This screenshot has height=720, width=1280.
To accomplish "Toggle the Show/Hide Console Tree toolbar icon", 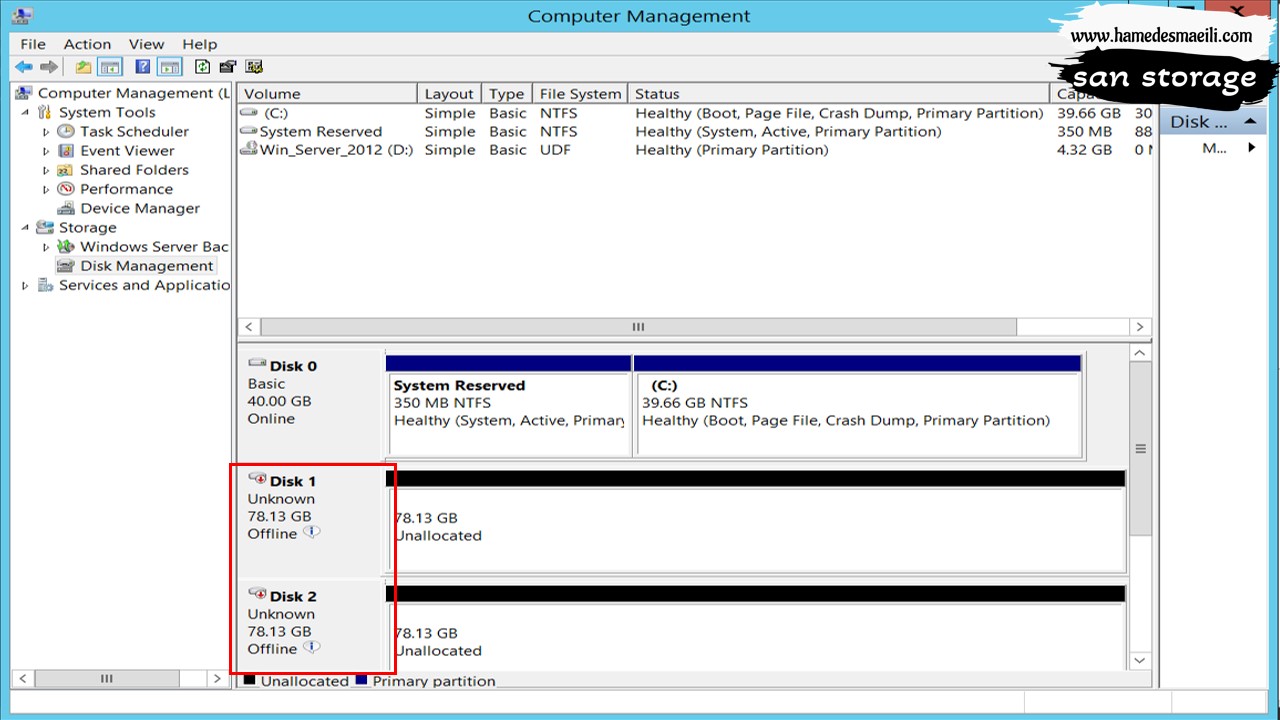I will pos(110,67).
